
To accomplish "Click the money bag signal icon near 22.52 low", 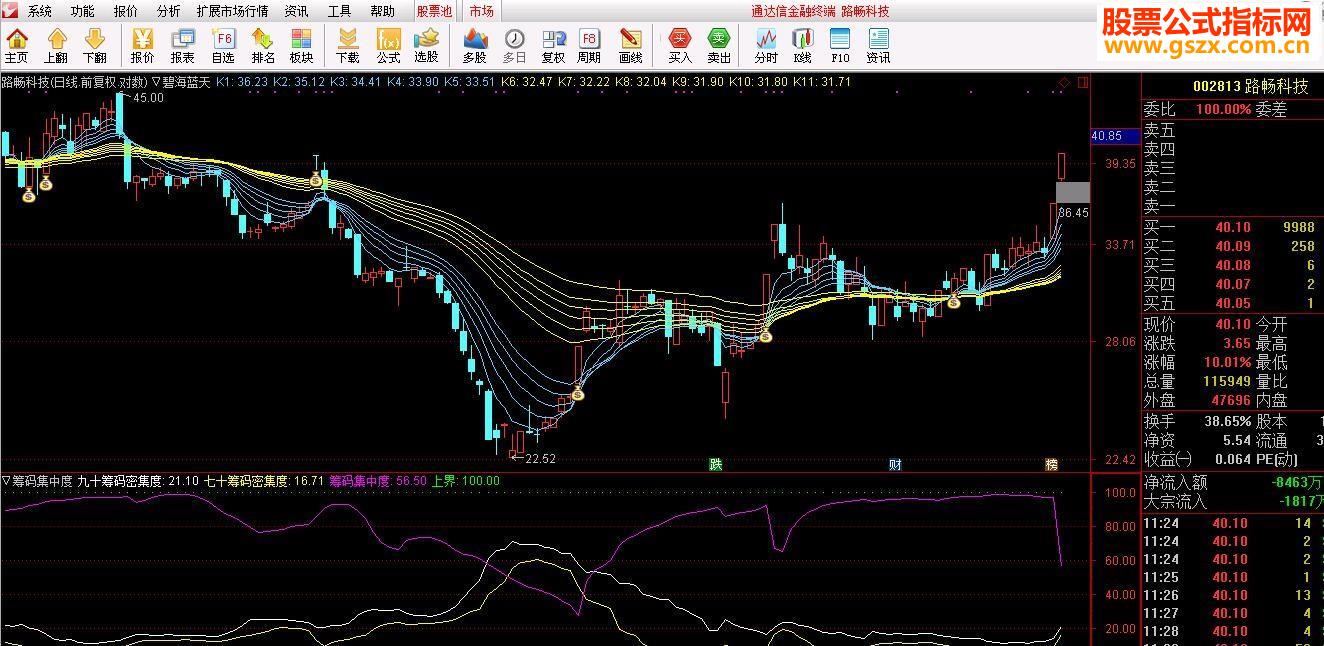I will coord(577,394).
